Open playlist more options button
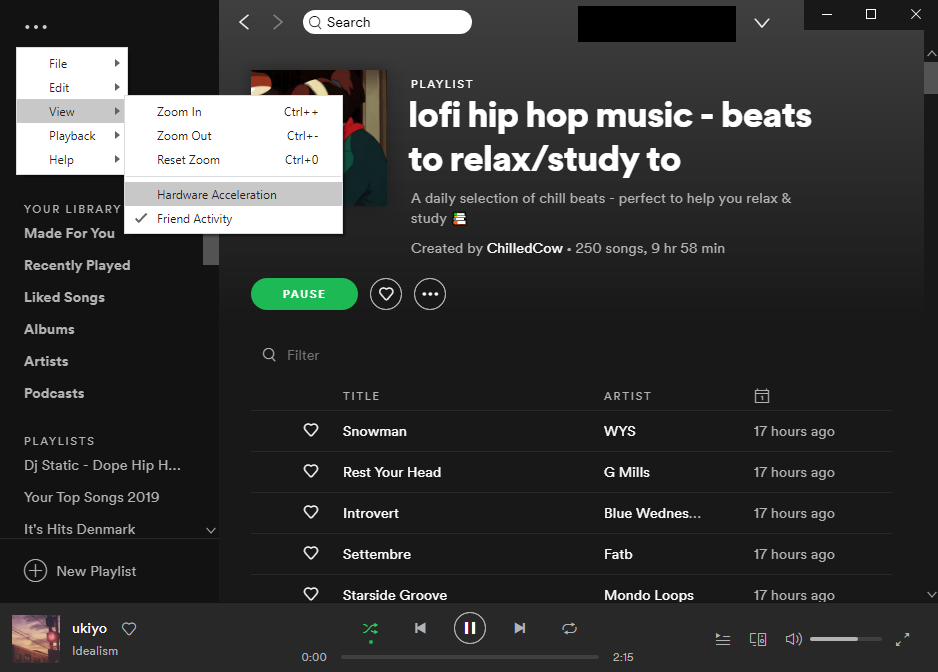The height and width of the screenshot is (672, 938). pyautogui.click(x=430, y=294)
